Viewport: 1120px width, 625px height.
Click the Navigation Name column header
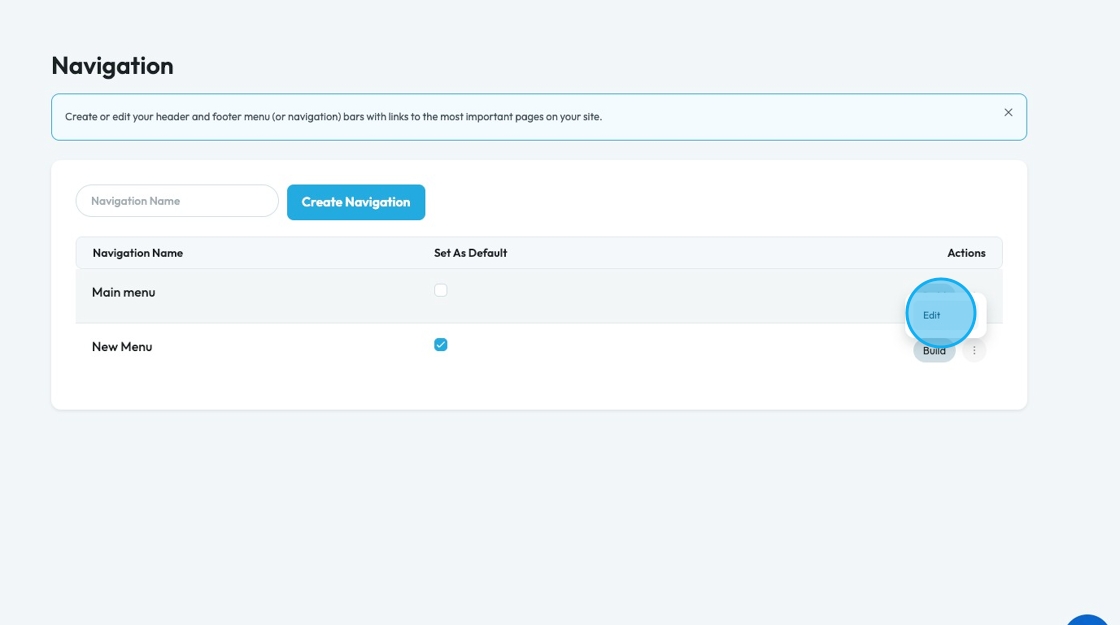tap(138, 253)
